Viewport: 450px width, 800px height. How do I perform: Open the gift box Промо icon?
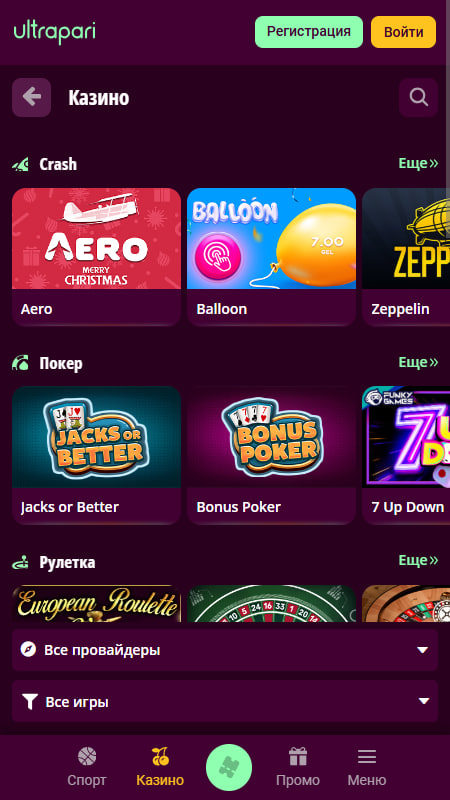pyautogui.click(x=298, y=757)
